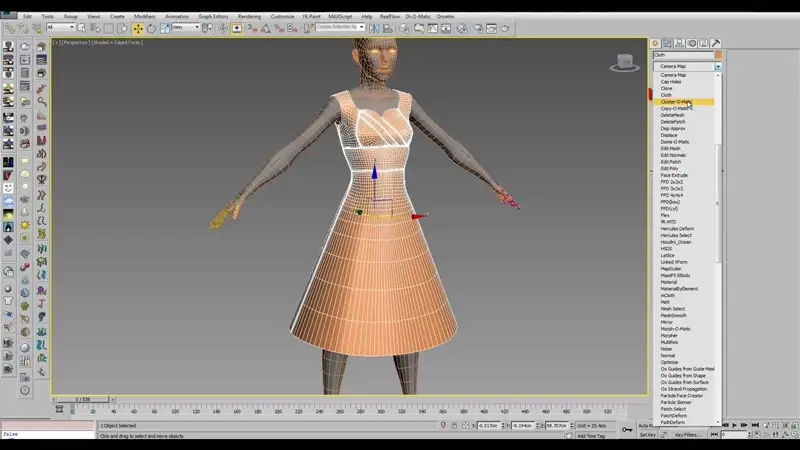Open the Rendering menu

(x=249, y=16)
